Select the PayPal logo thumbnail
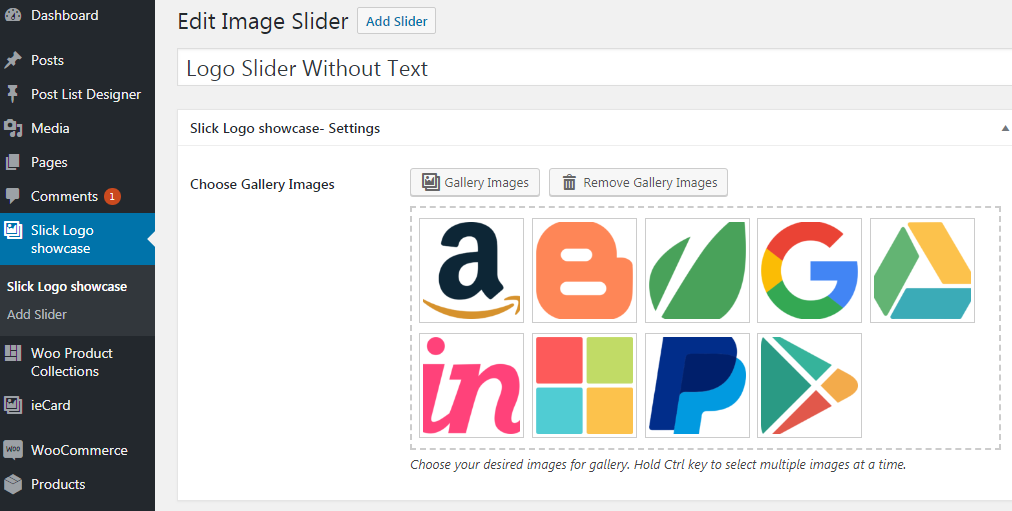The width and height of the screenshot is (1012, 511). [x=697, y=385]
